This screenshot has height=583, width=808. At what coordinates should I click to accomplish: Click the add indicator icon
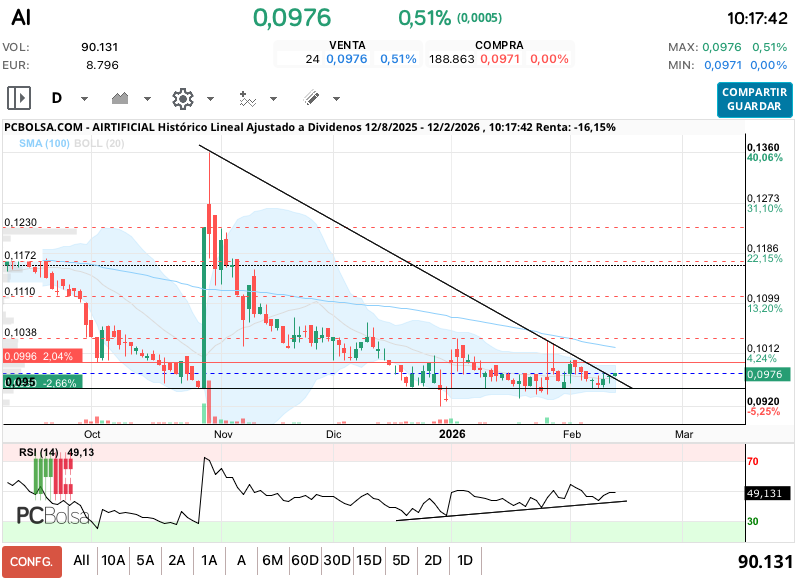click(248, 98)
